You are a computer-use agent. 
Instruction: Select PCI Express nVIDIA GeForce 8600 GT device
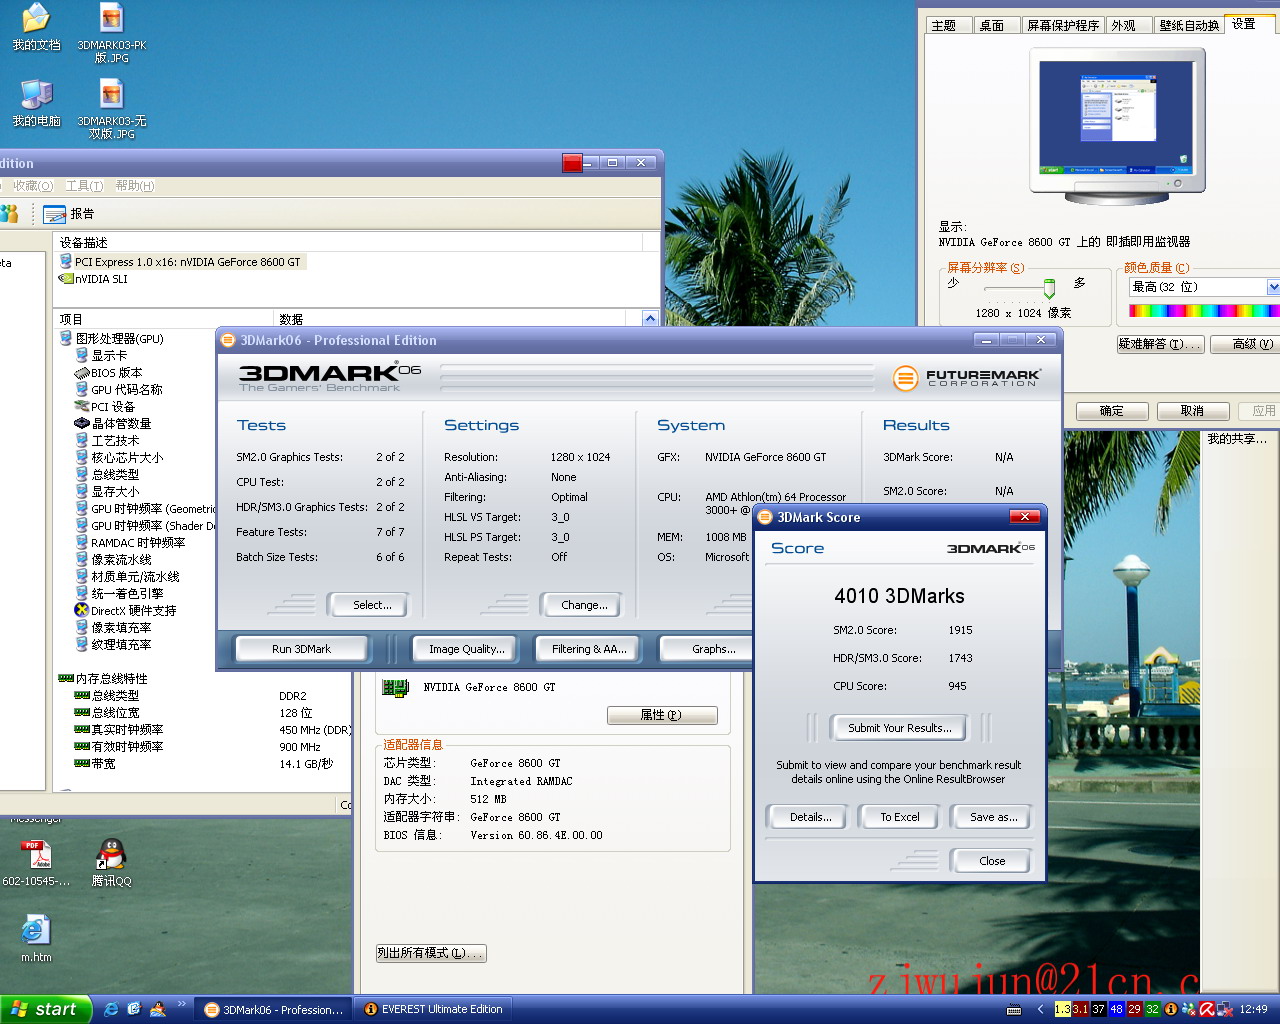[186, 262]
